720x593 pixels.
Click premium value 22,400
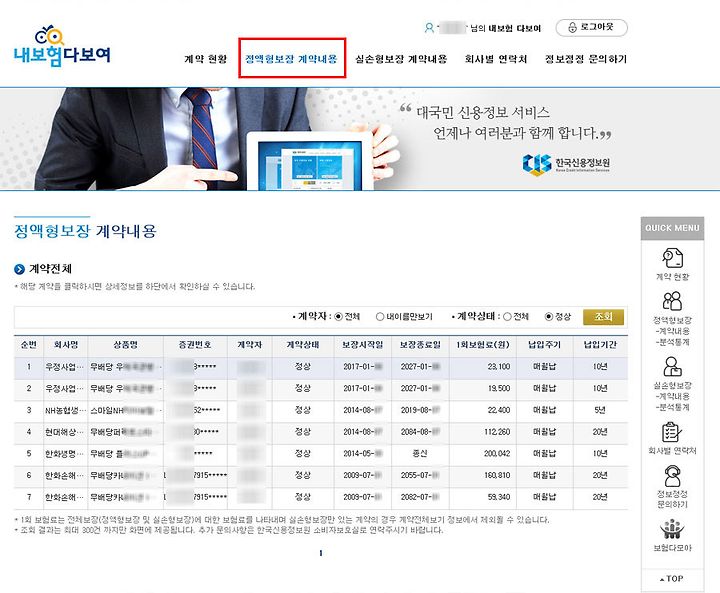(498, 410)
